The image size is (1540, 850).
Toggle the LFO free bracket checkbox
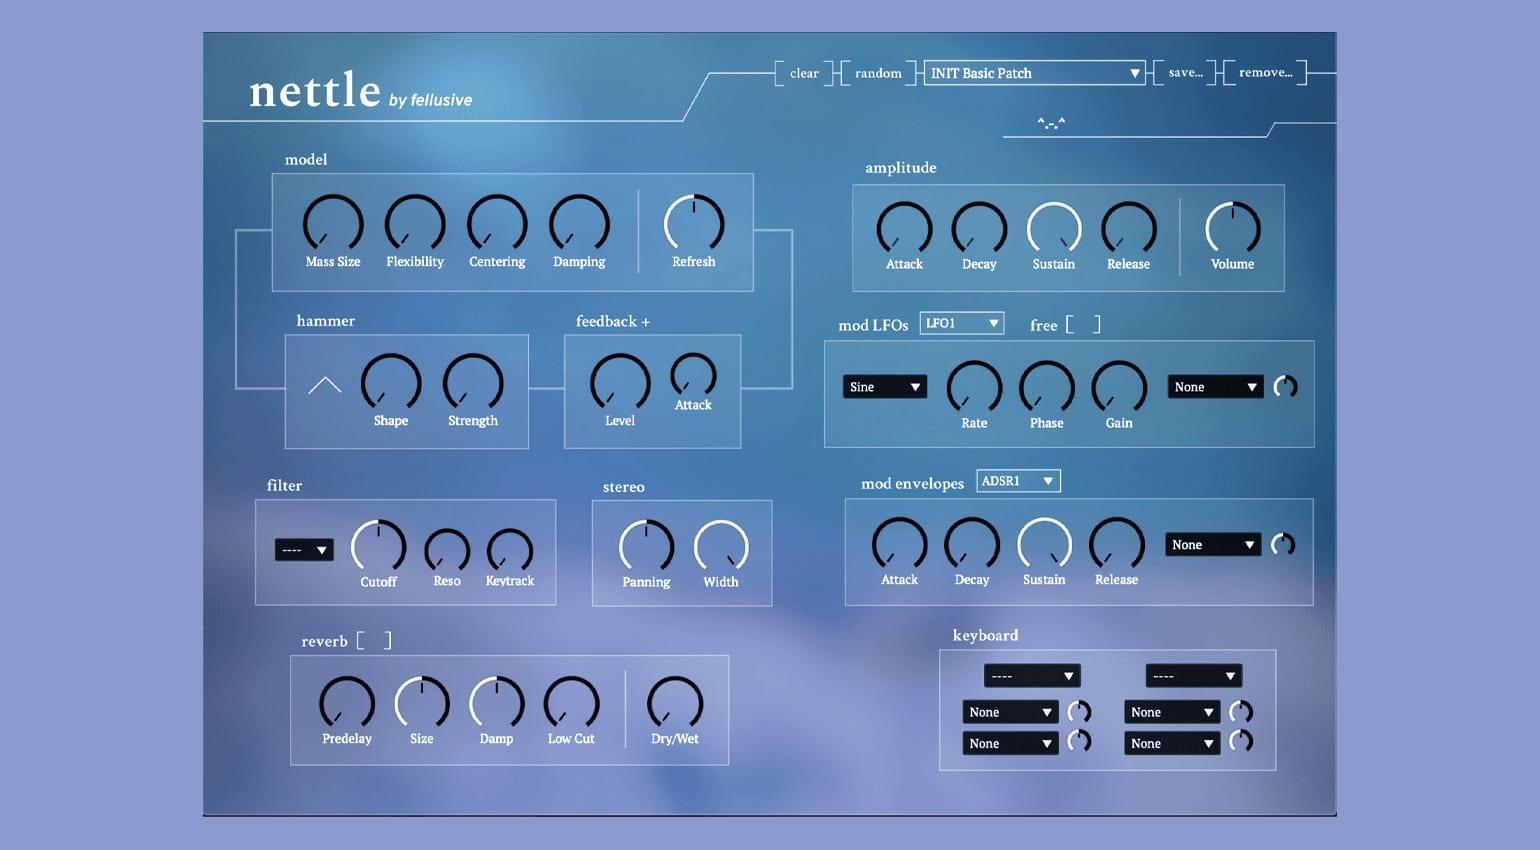pos(1083,324)
